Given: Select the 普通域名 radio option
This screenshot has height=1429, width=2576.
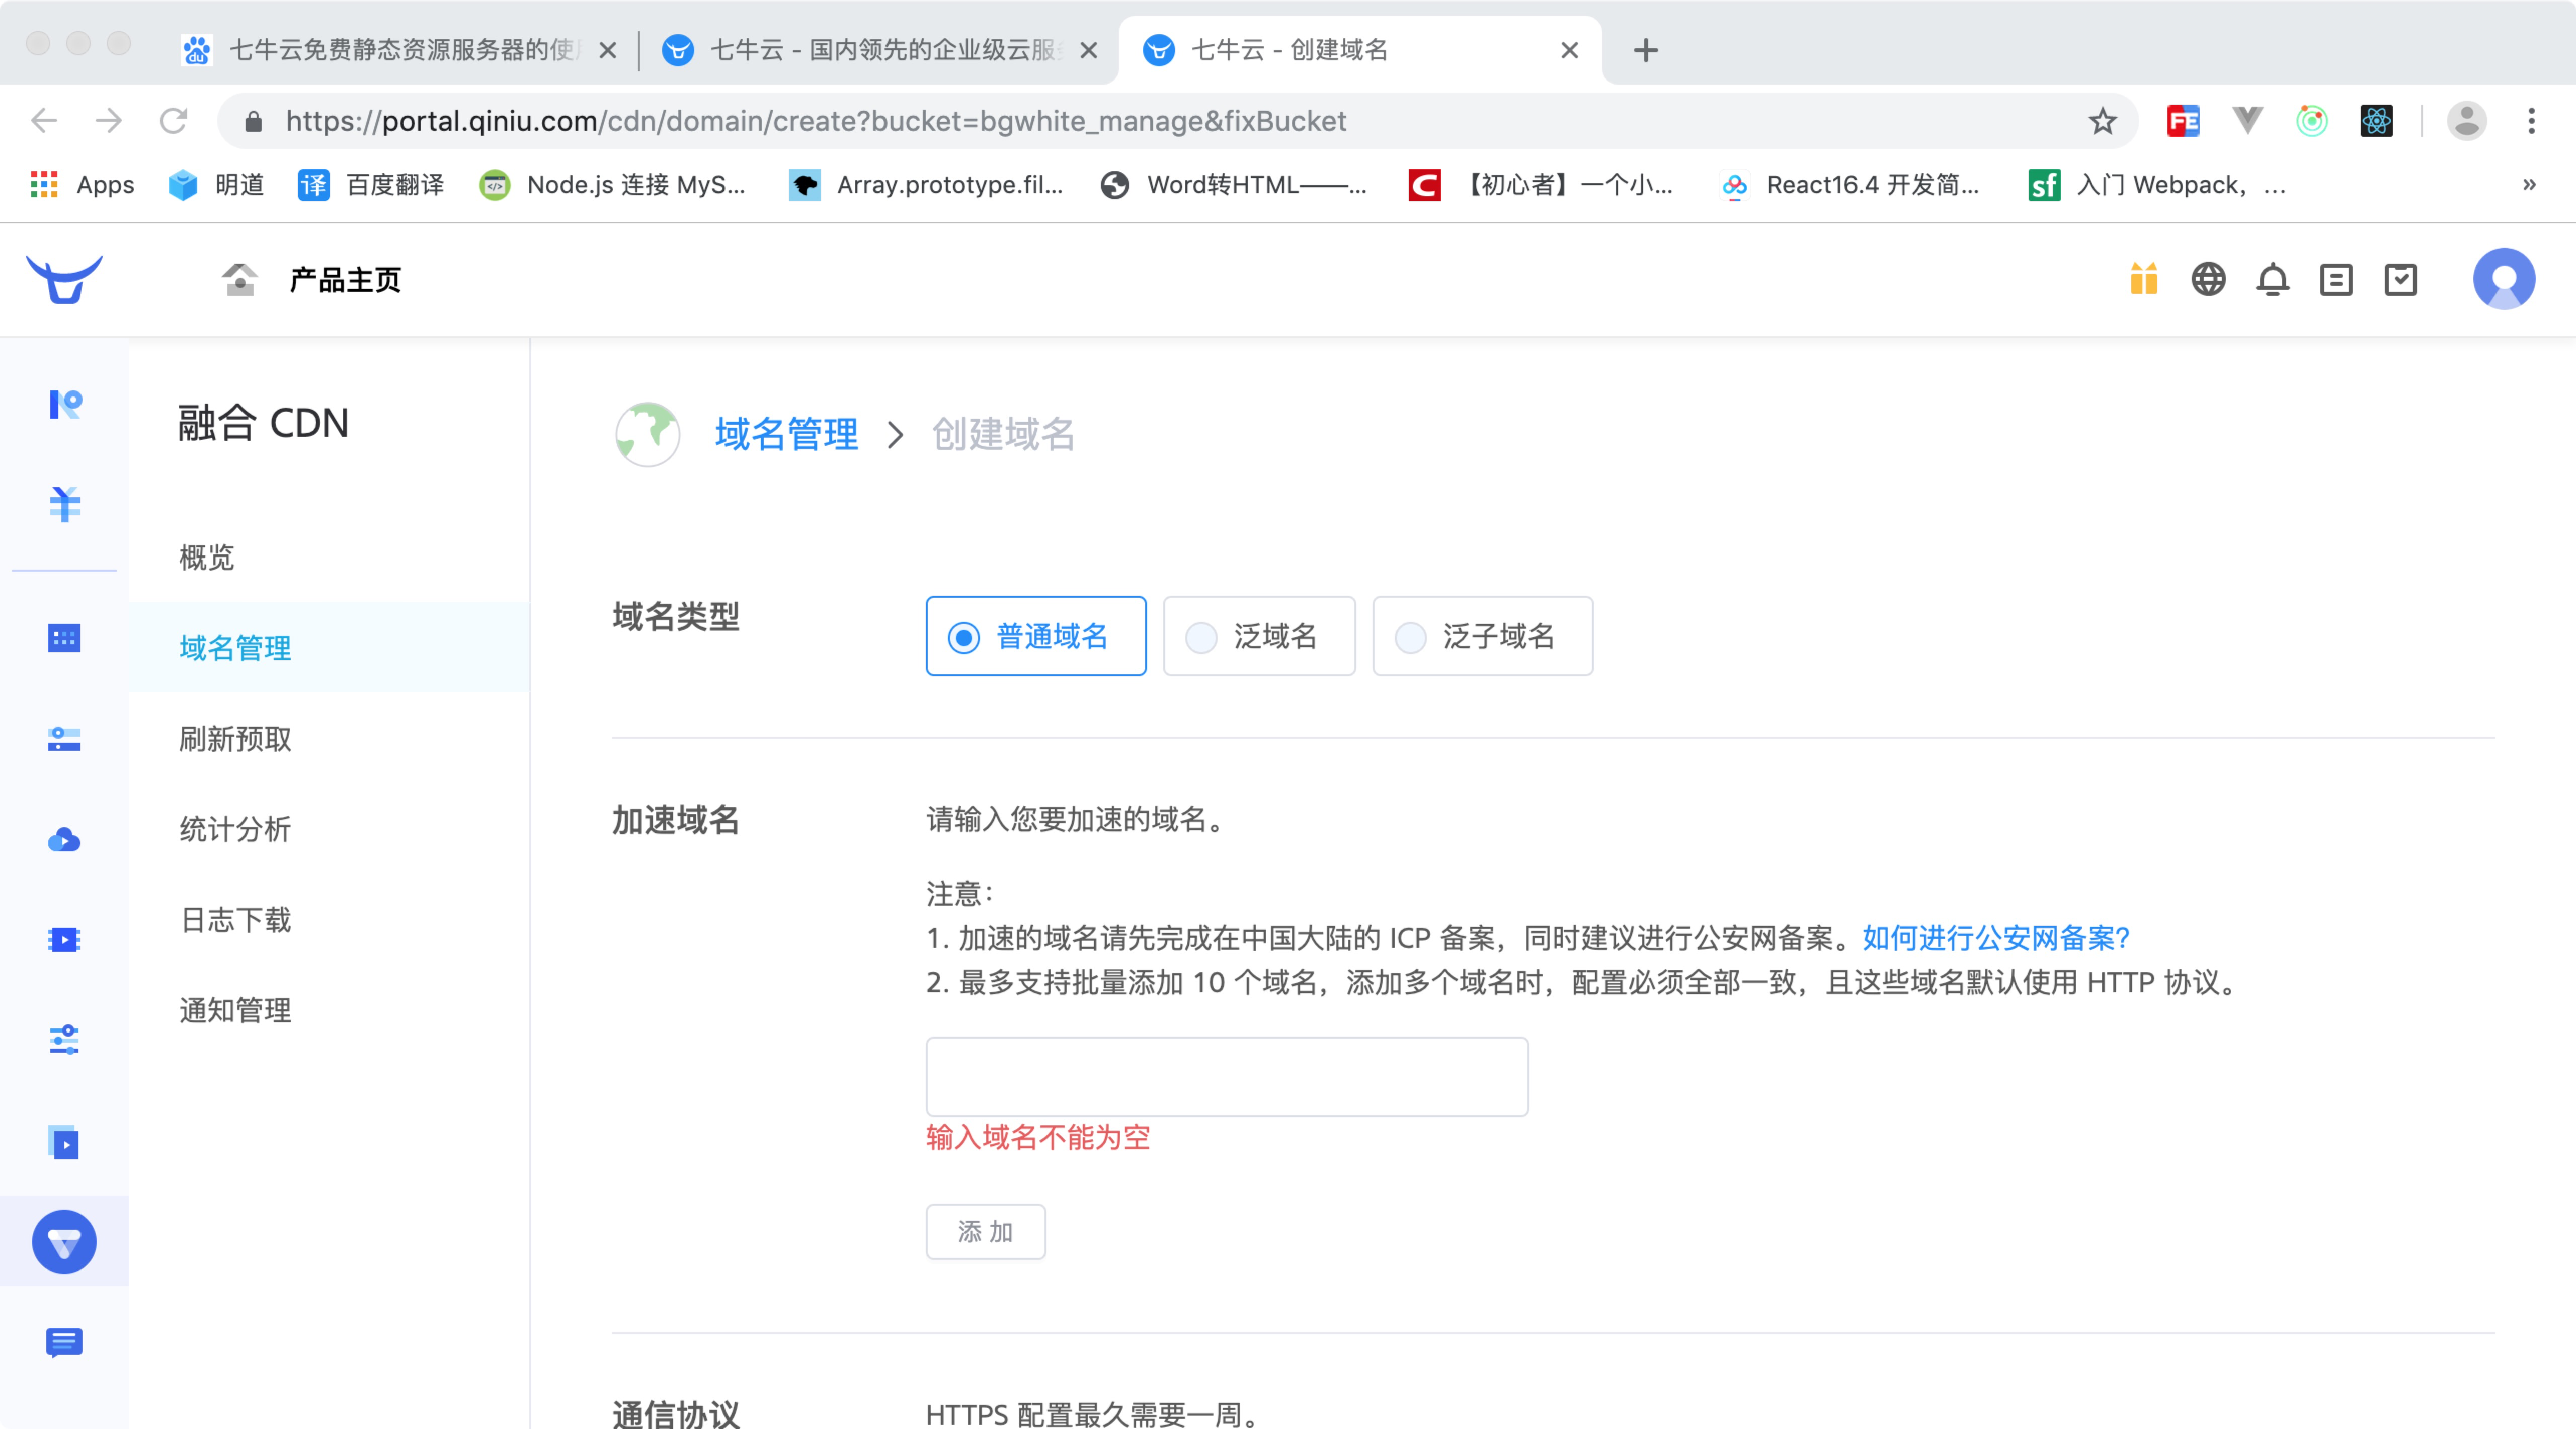Looking at the screenshot, I should click(1035, 636).
